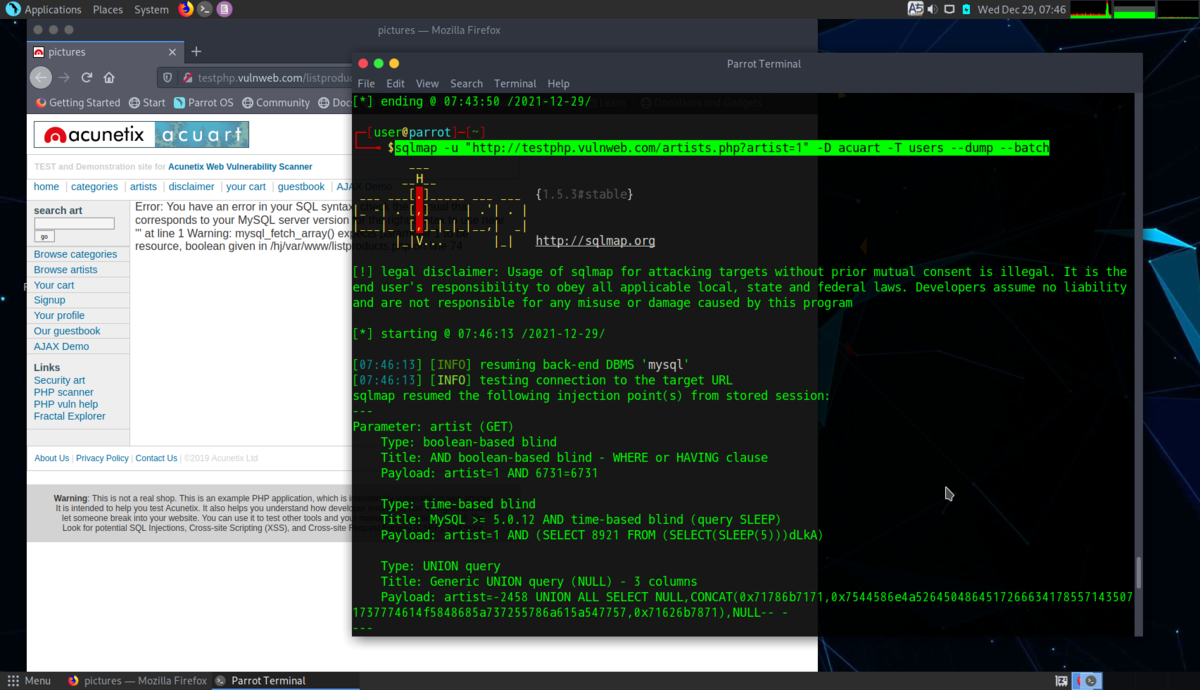Screen dimensions: 1200x690
Task: Open a new tab in Firefox
Action: tap(196, 51)
